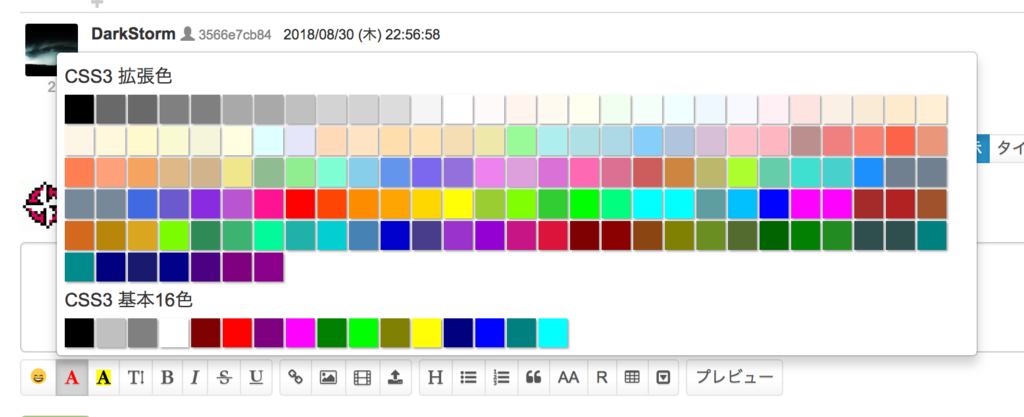Screen dimensions: 1024x417
Task: Click the プレビュー button
Action: coord(734,378)
